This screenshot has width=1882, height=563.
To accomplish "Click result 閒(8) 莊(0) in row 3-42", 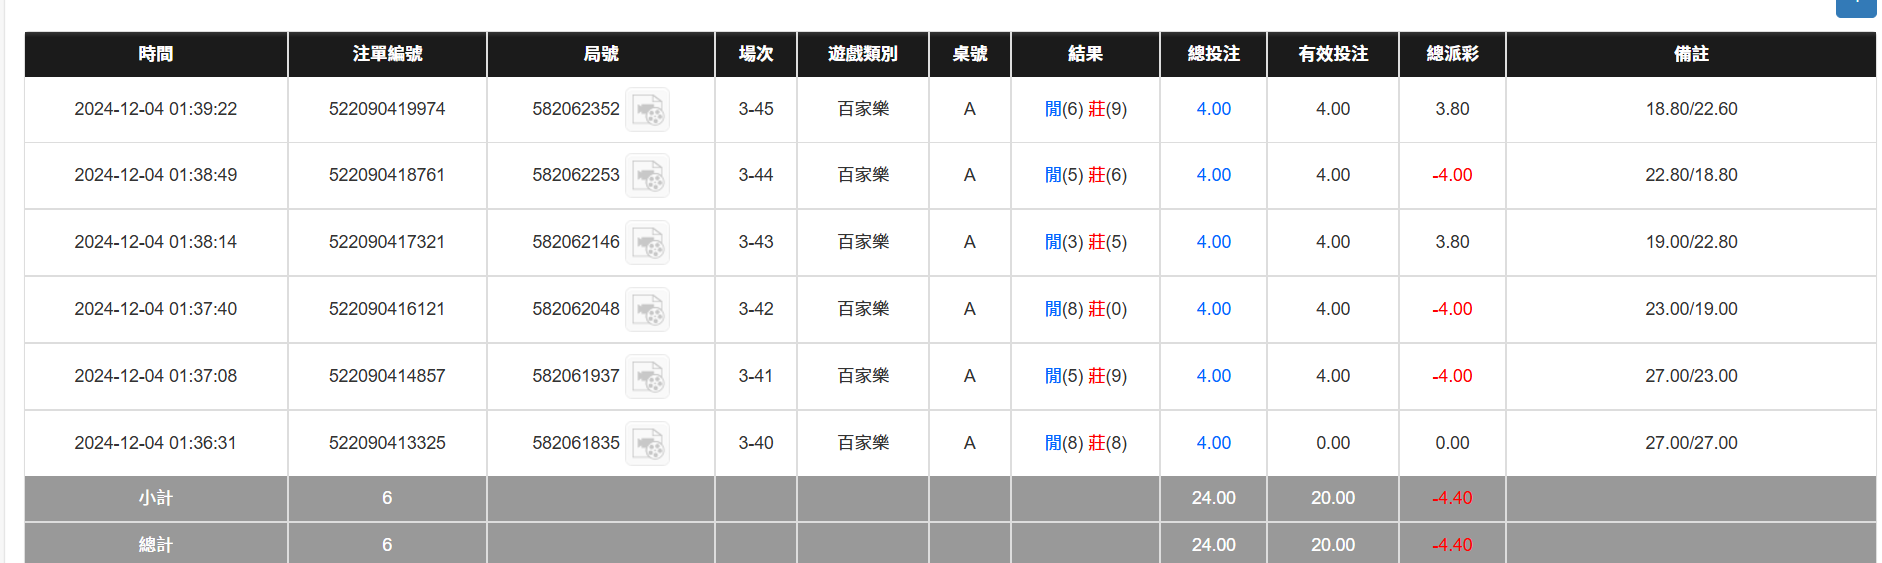I will click(1085, 309).
